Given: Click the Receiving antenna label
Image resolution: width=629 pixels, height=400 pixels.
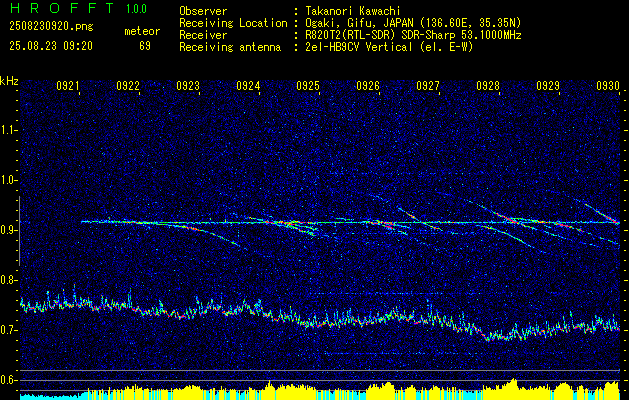Looking at the screenshot, I should pos(230,47).
